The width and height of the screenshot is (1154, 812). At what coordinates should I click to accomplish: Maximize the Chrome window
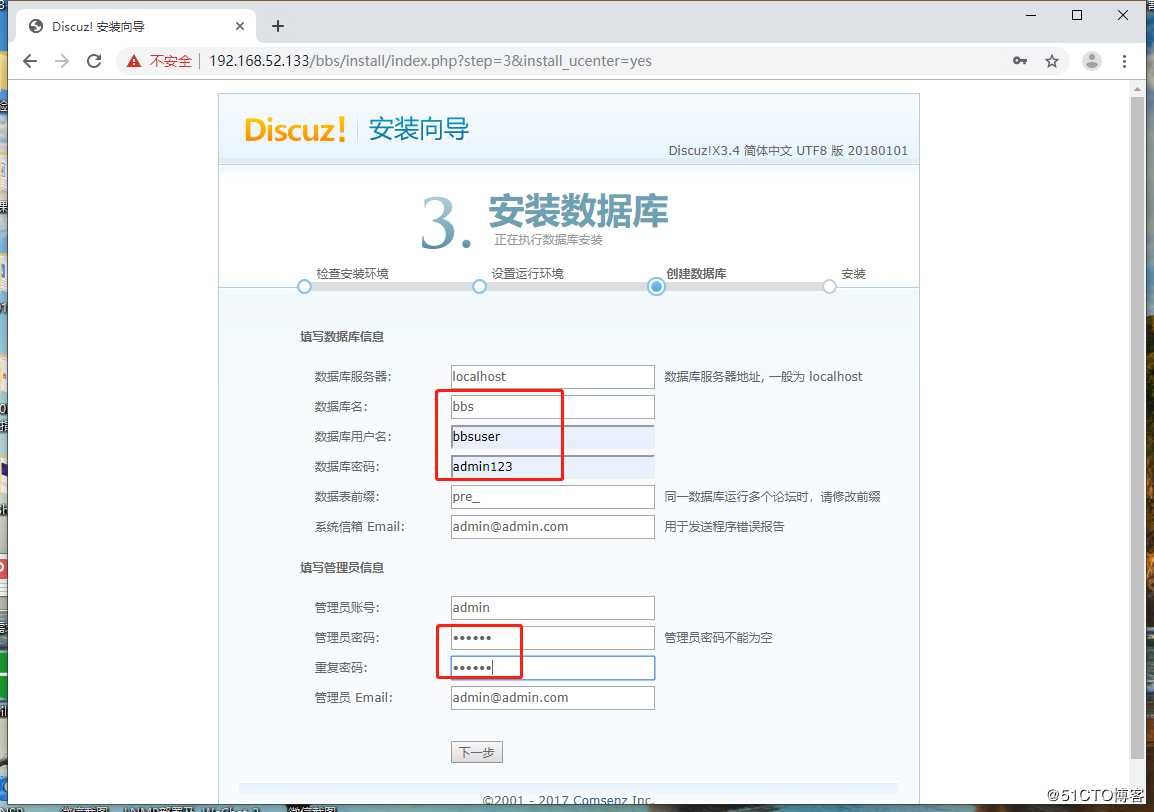point(1077,15)
